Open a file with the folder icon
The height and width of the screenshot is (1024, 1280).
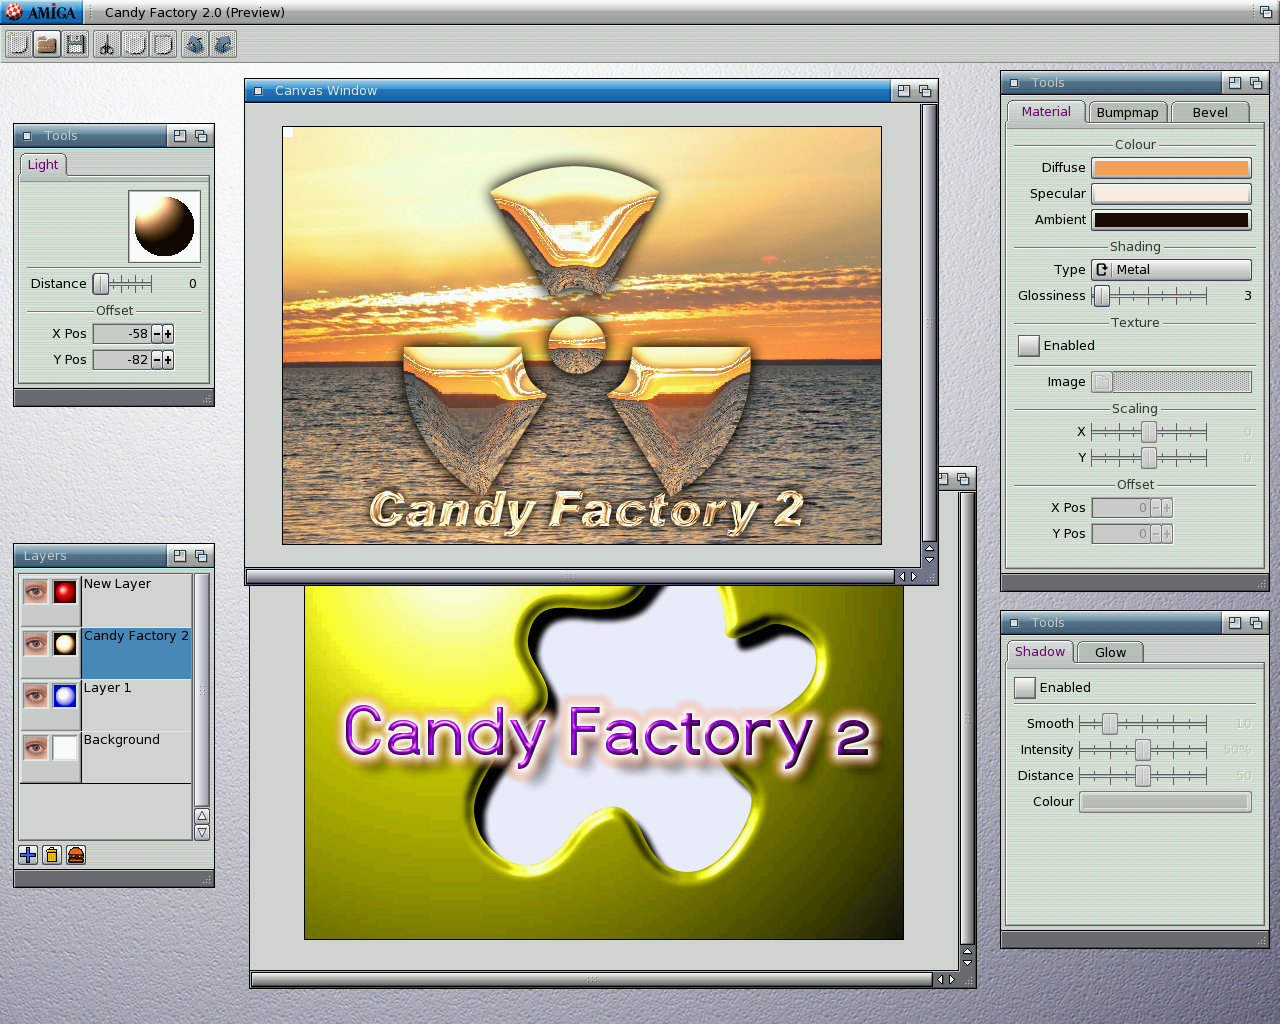point(47,44)
